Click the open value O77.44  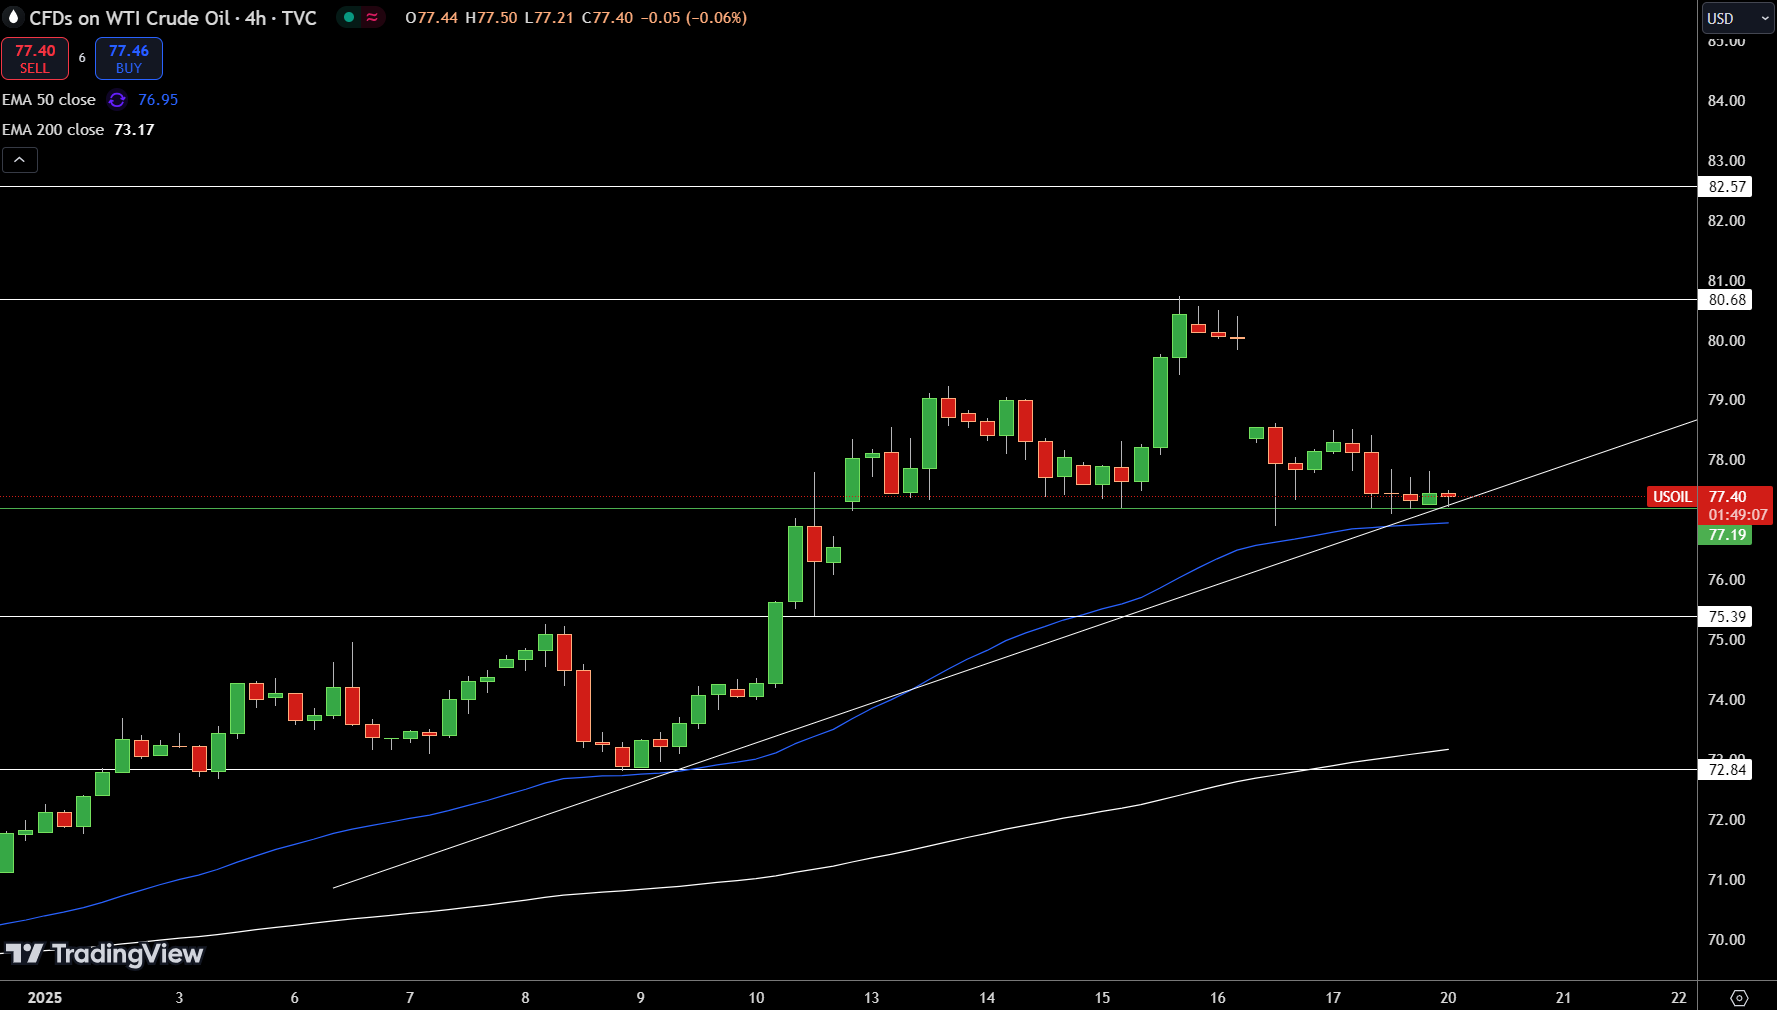coord(431,18)
